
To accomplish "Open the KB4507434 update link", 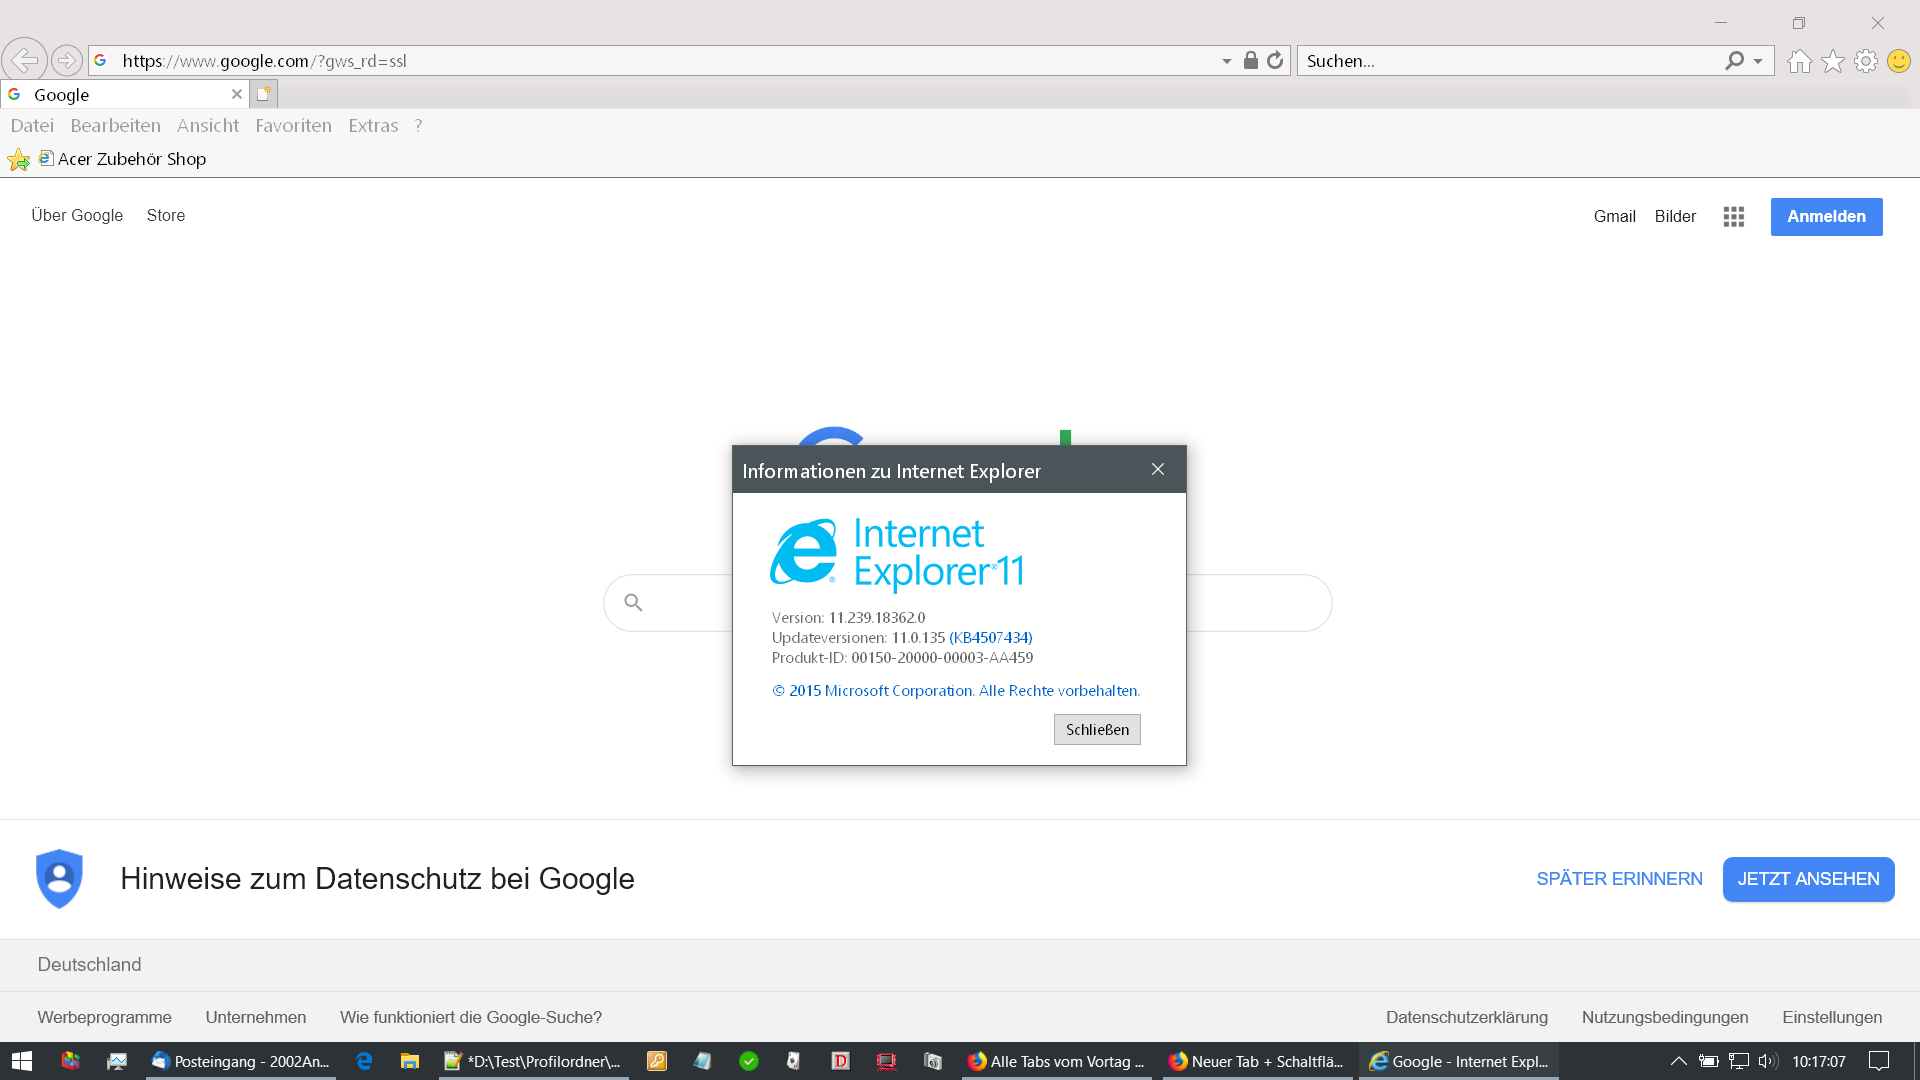I will tap(990, 637).
